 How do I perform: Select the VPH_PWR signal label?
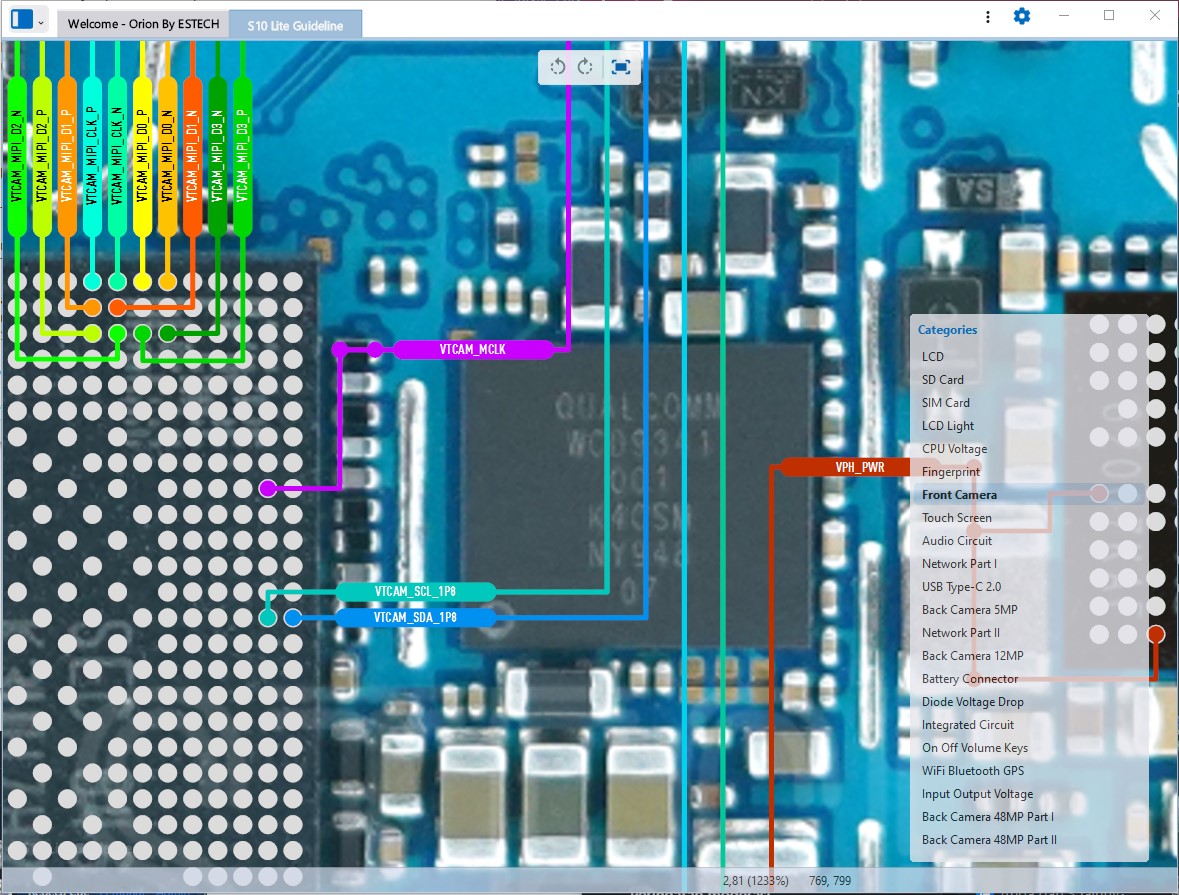click(859, 467)
